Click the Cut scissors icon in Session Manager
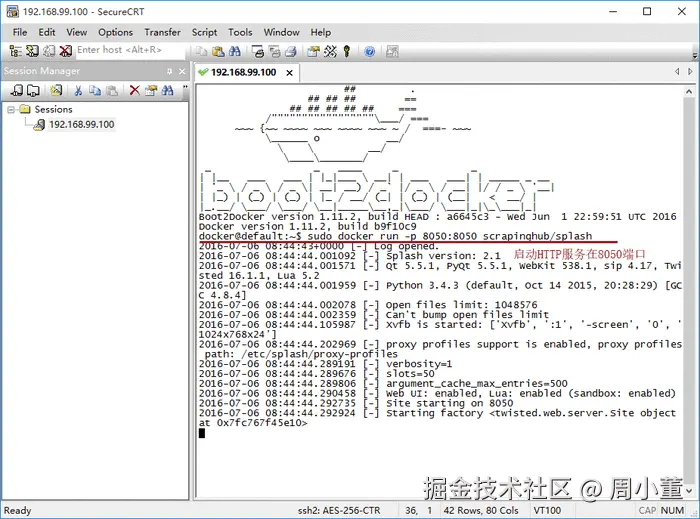 coord(78,91)
